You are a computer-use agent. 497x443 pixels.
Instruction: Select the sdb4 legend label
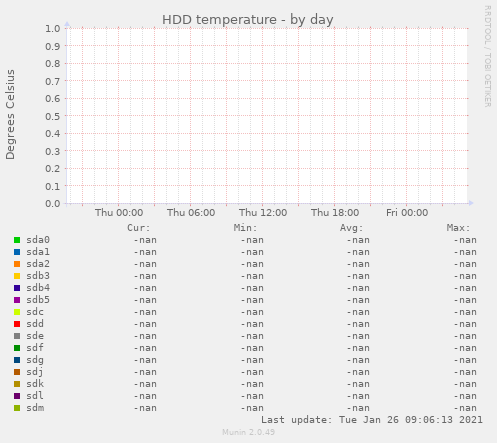point(38,288)
